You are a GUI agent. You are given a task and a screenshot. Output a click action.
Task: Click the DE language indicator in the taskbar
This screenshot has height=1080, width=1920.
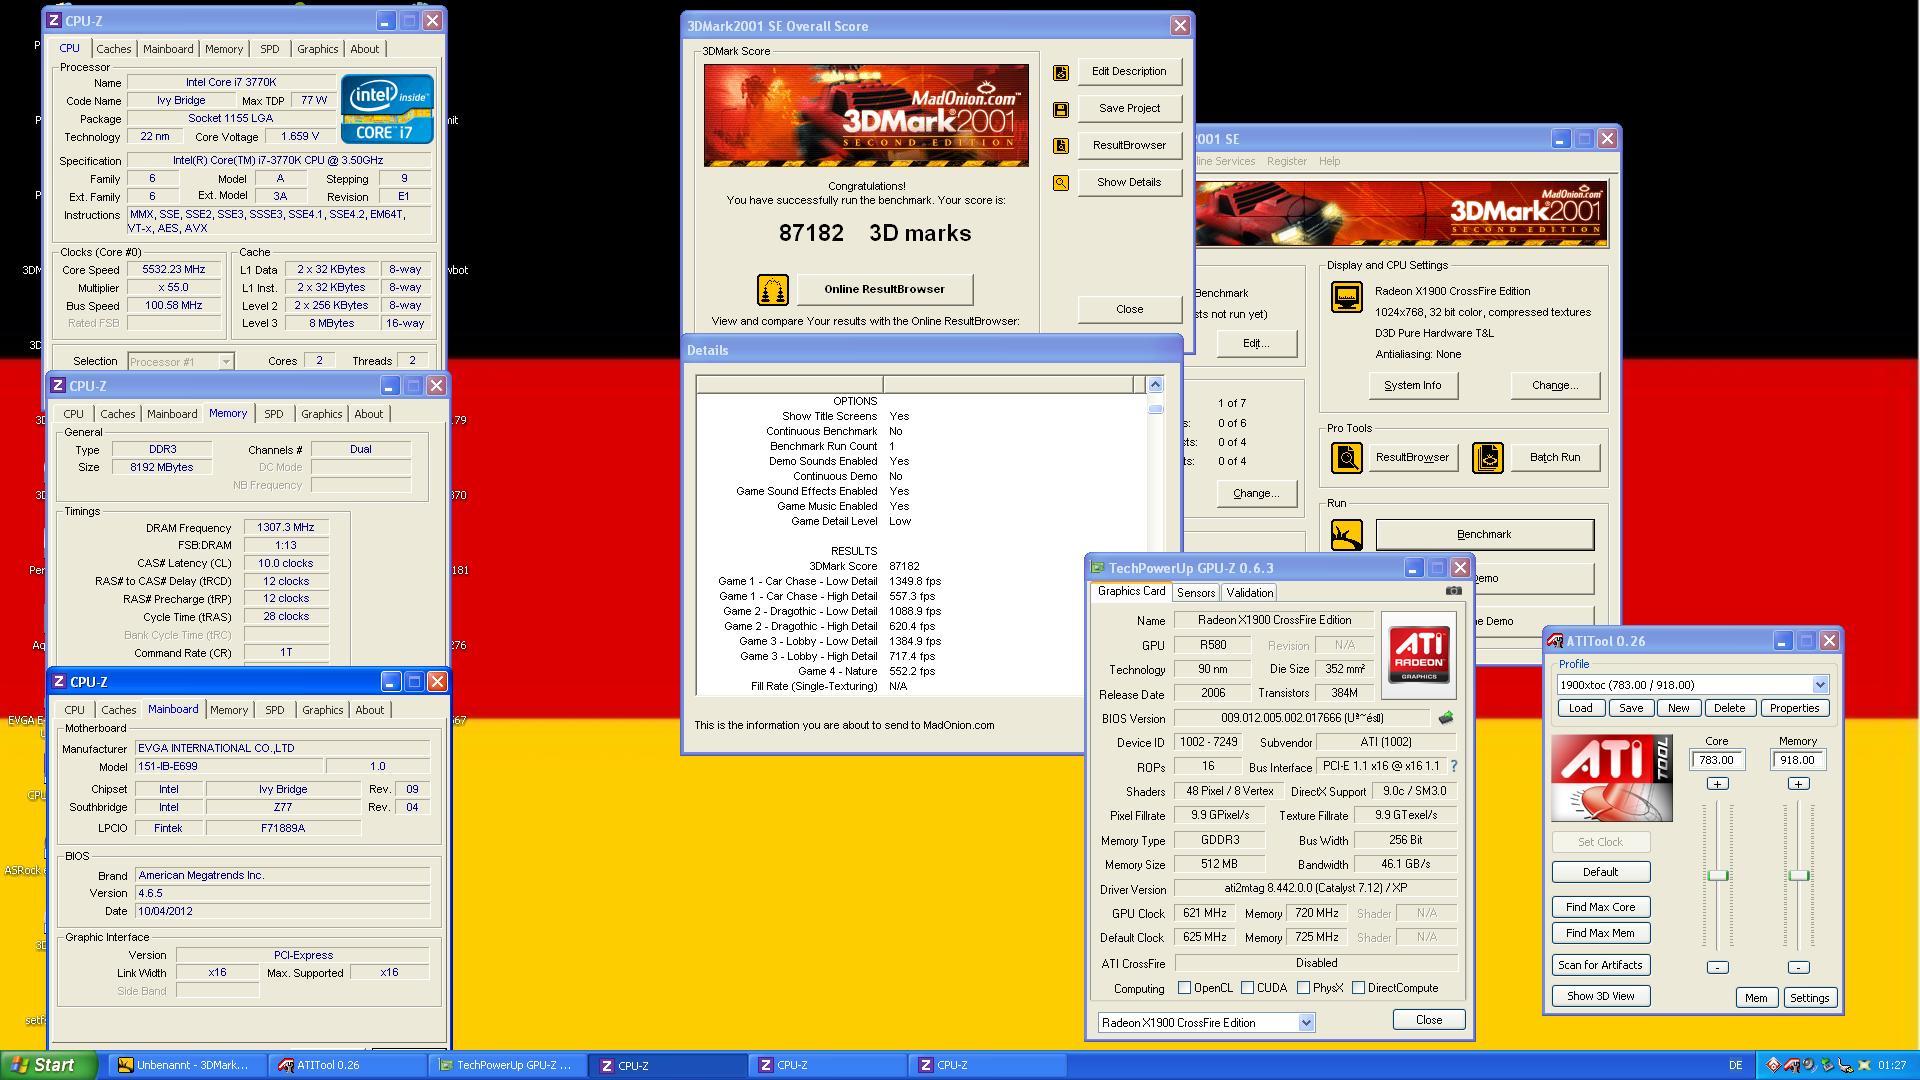coord(1735,1065)
